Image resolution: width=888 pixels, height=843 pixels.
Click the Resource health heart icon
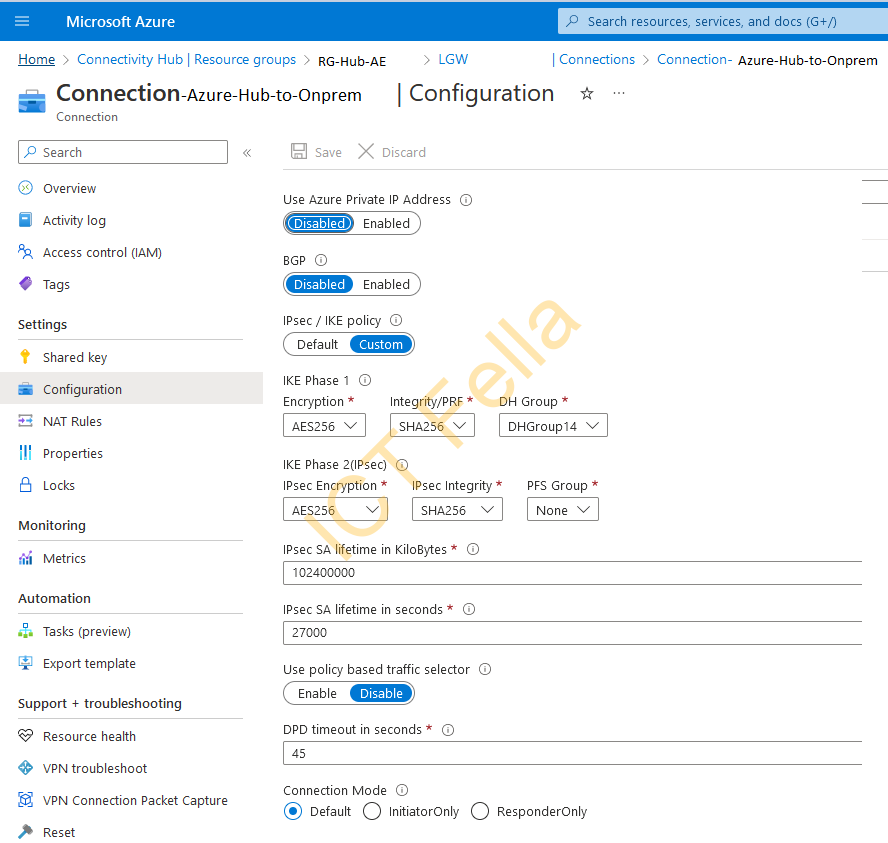25,735
